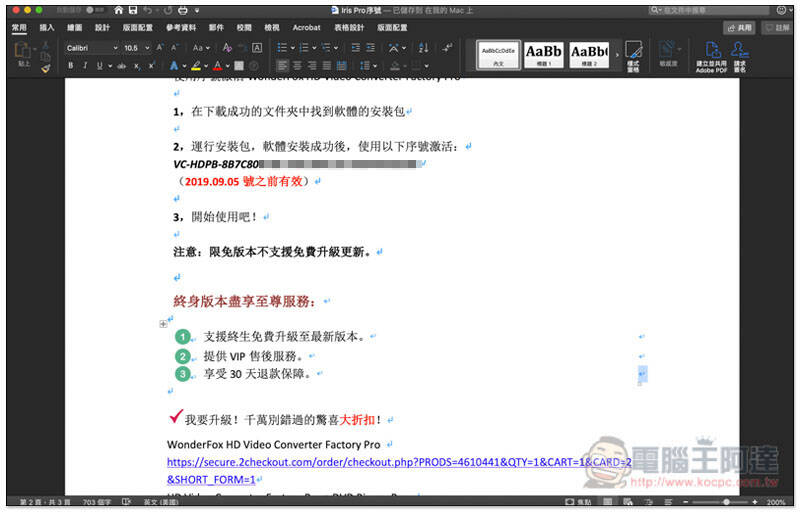This screenshot has height=512, width=800.
Task: Apply the 標題 1 style
Action: click(x=543, y=55)
